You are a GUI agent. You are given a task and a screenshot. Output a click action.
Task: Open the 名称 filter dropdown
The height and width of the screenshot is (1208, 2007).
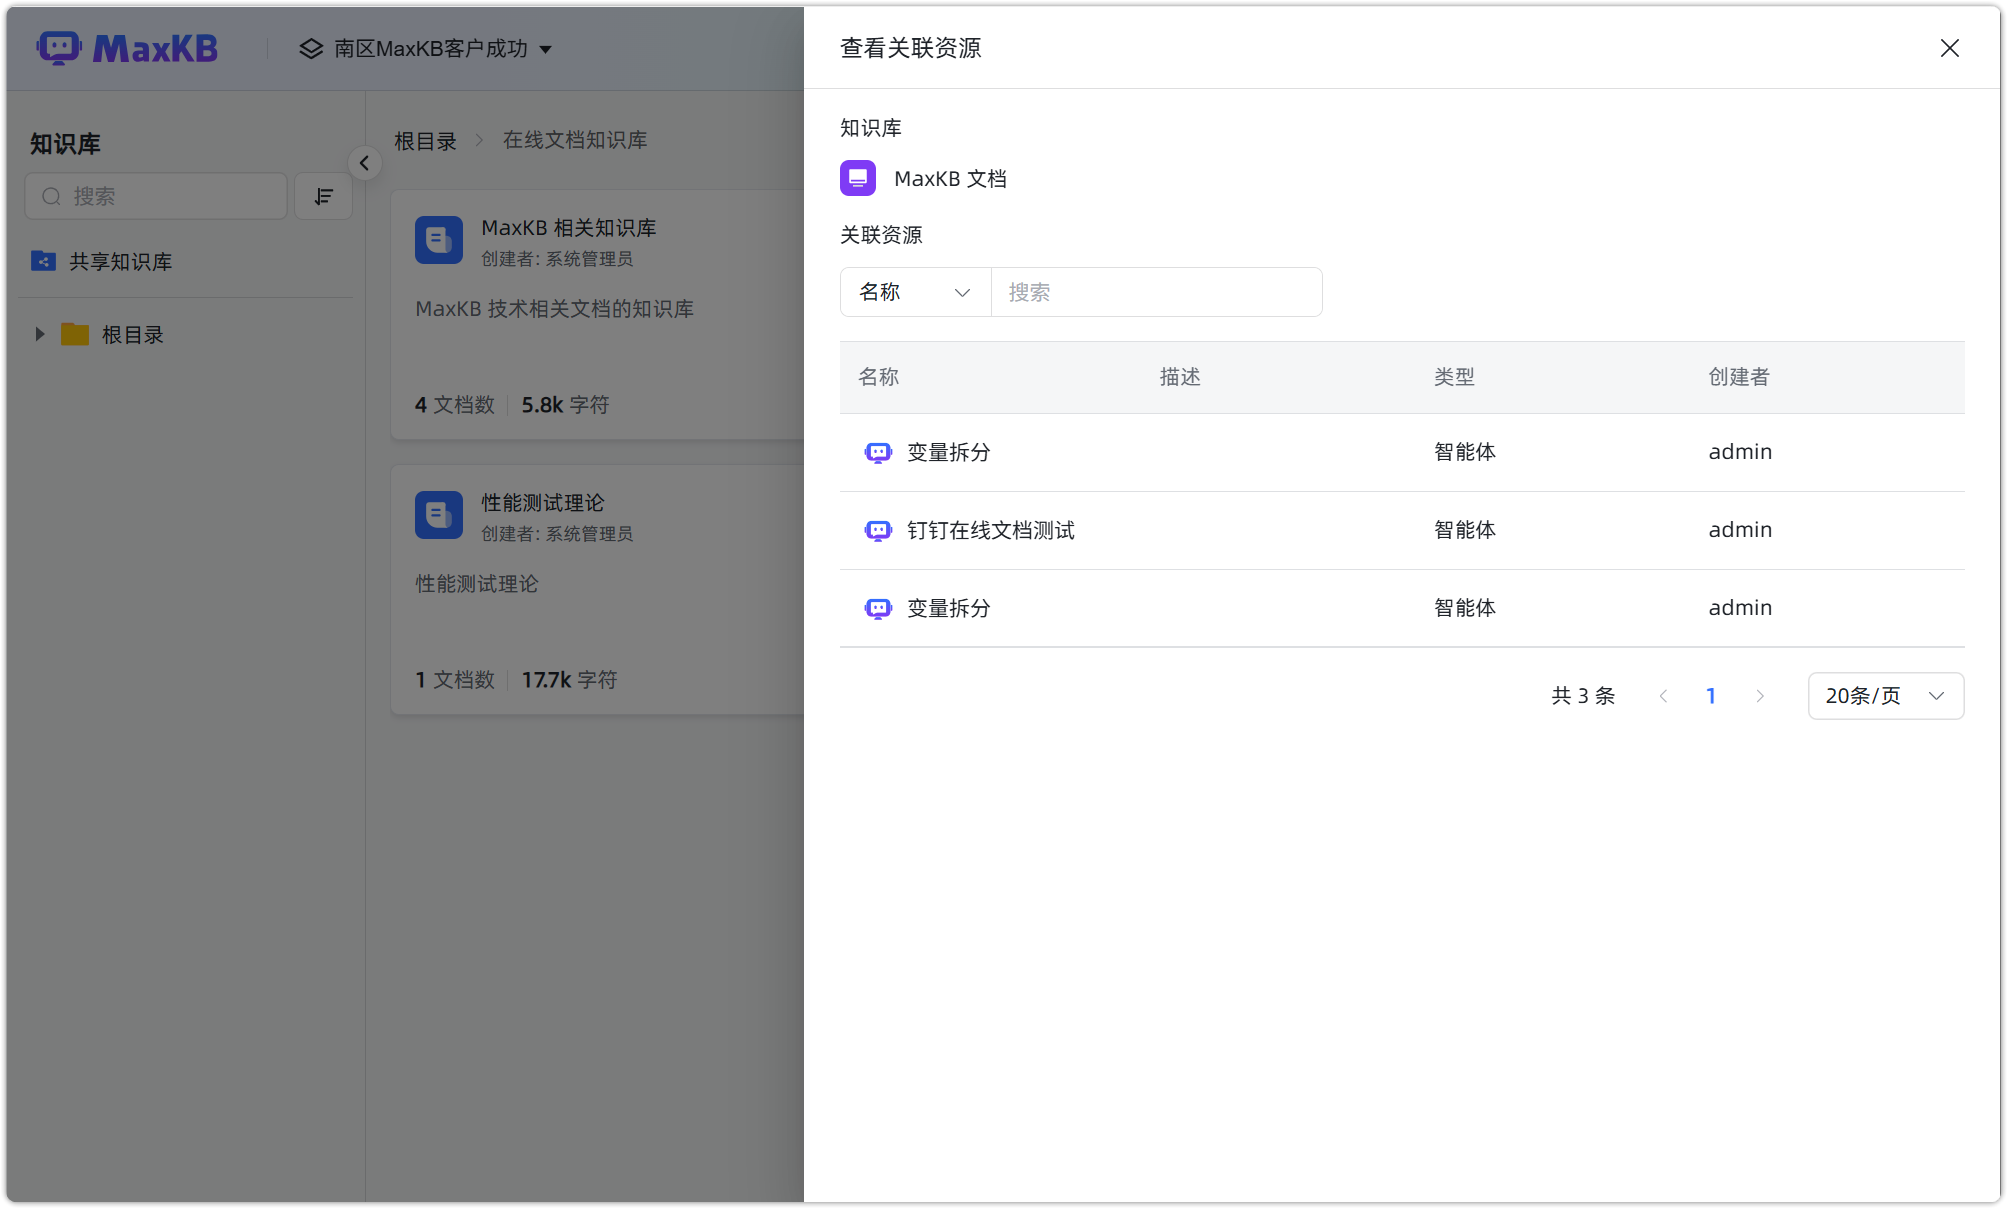point(913,292)
